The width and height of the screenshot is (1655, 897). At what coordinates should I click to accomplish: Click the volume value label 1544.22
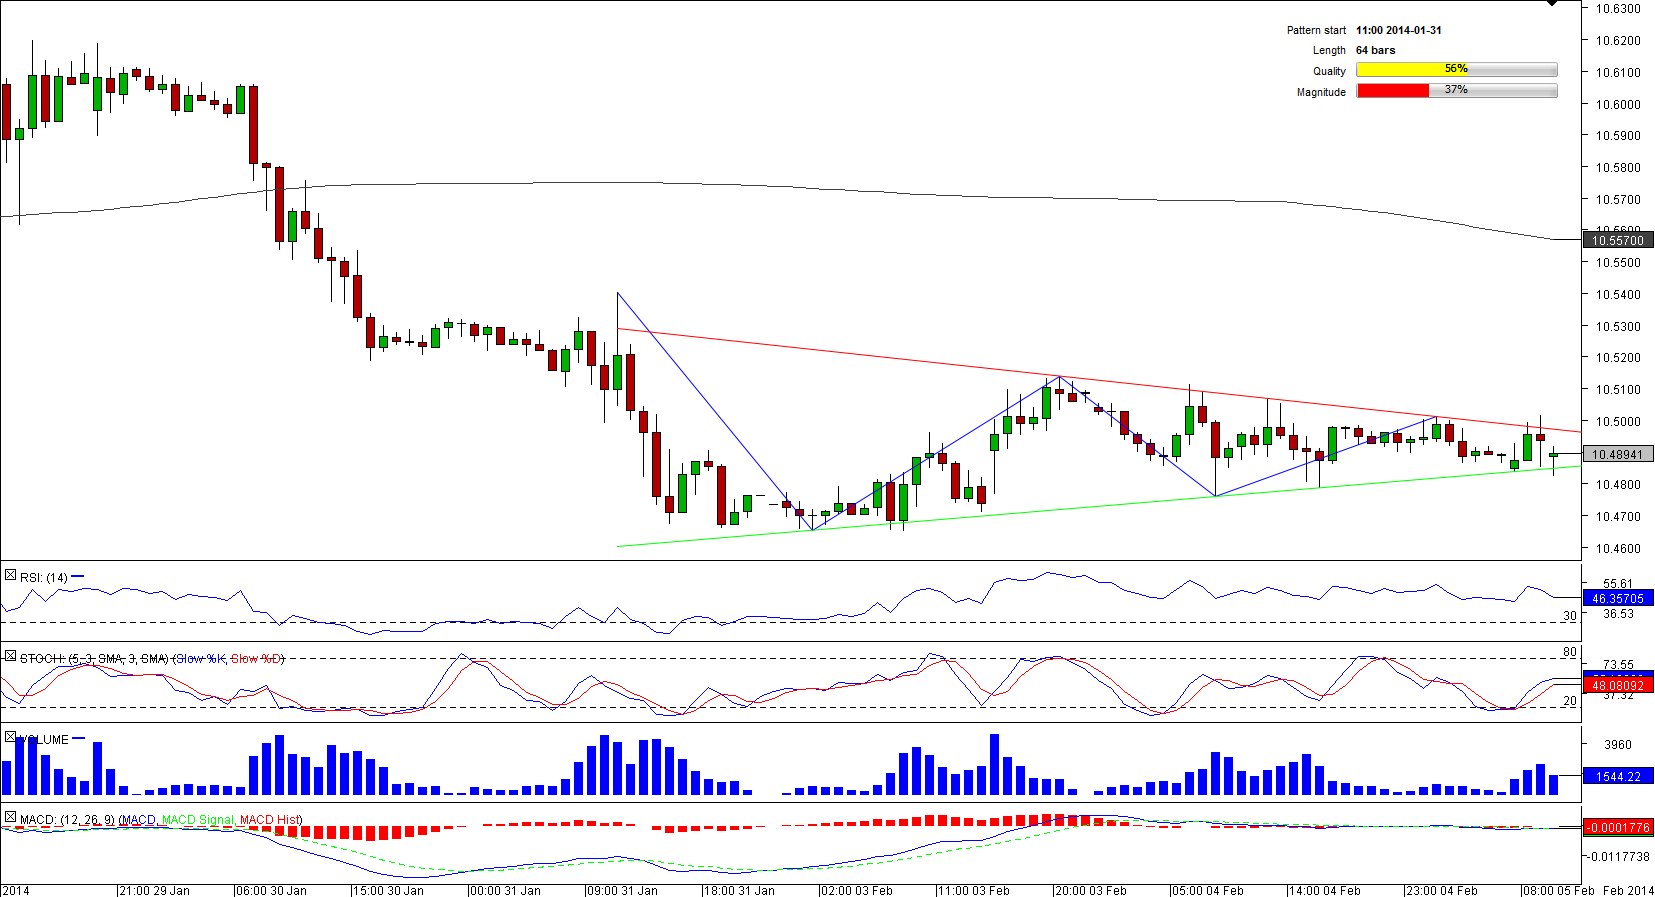[x=1617, y=776]
